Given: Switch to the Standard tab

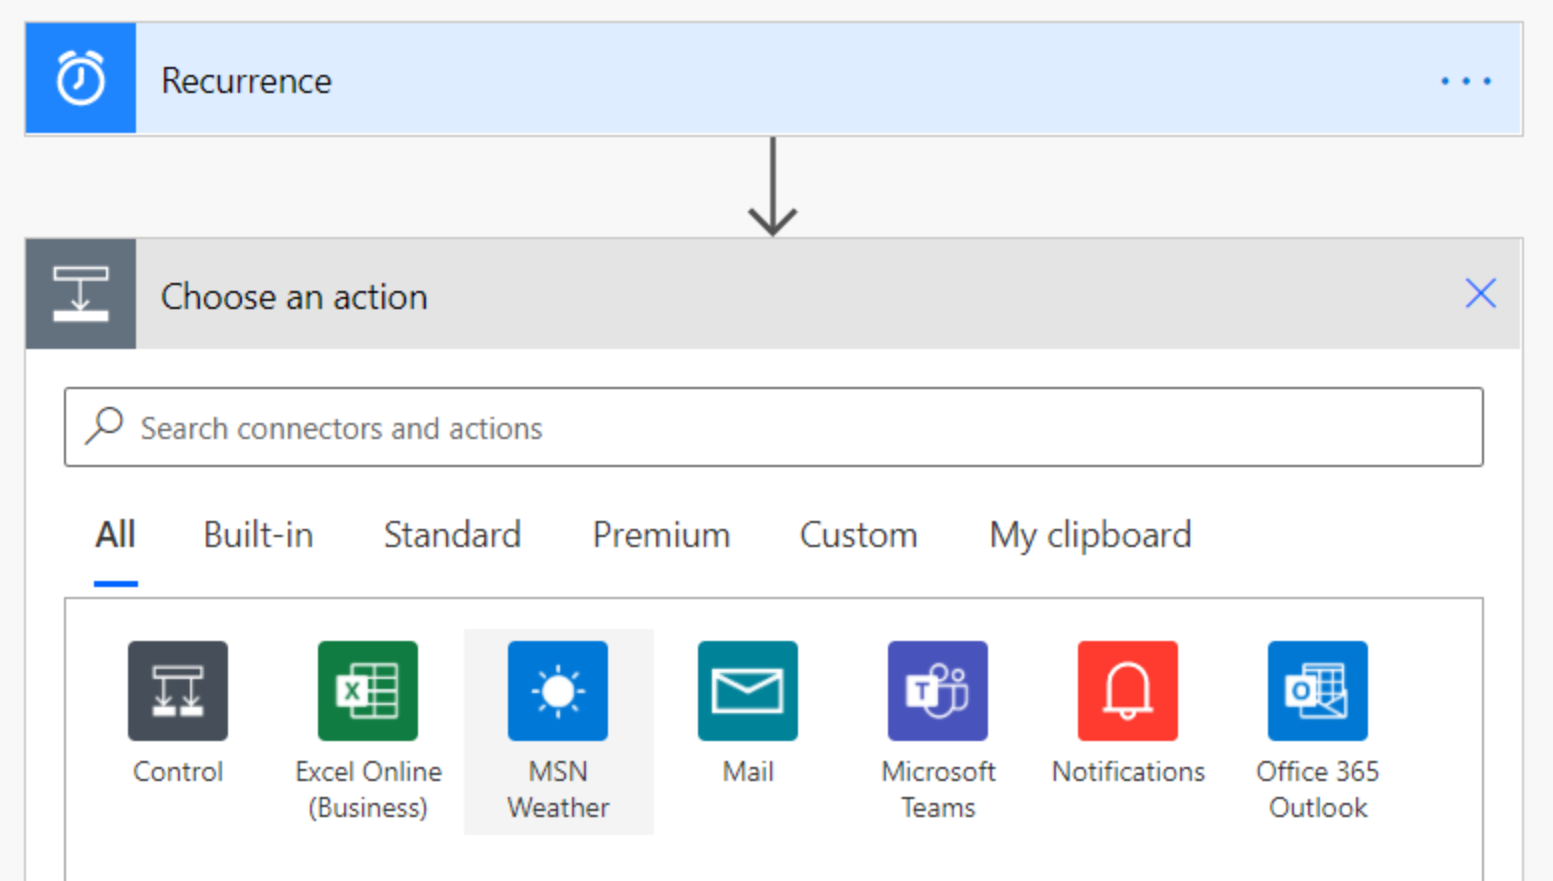Looking at the screenshot, I should (x=452, y=535).
